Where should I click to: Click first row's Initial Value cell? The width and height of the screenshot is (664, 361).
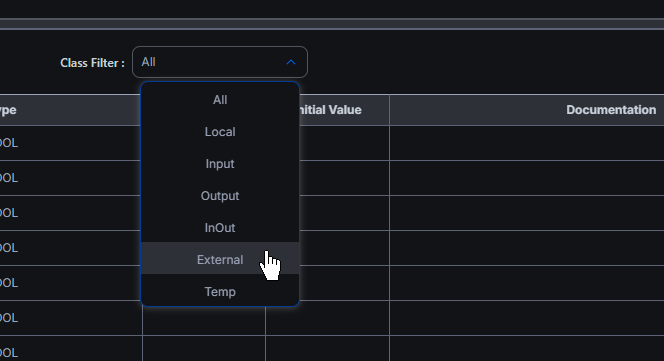[x=344, y=143]
